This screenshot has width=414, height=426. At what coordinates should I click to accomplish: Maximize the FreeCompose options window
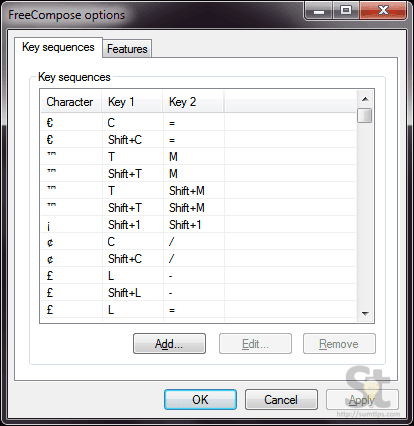pos(346,11)
